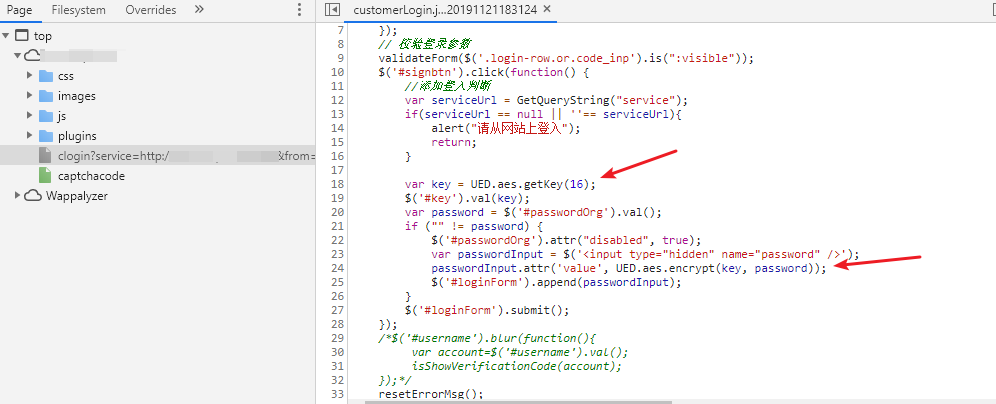
Task: Click '$('#loginForm').submit();' on line 27
Action: pos(487,310)
